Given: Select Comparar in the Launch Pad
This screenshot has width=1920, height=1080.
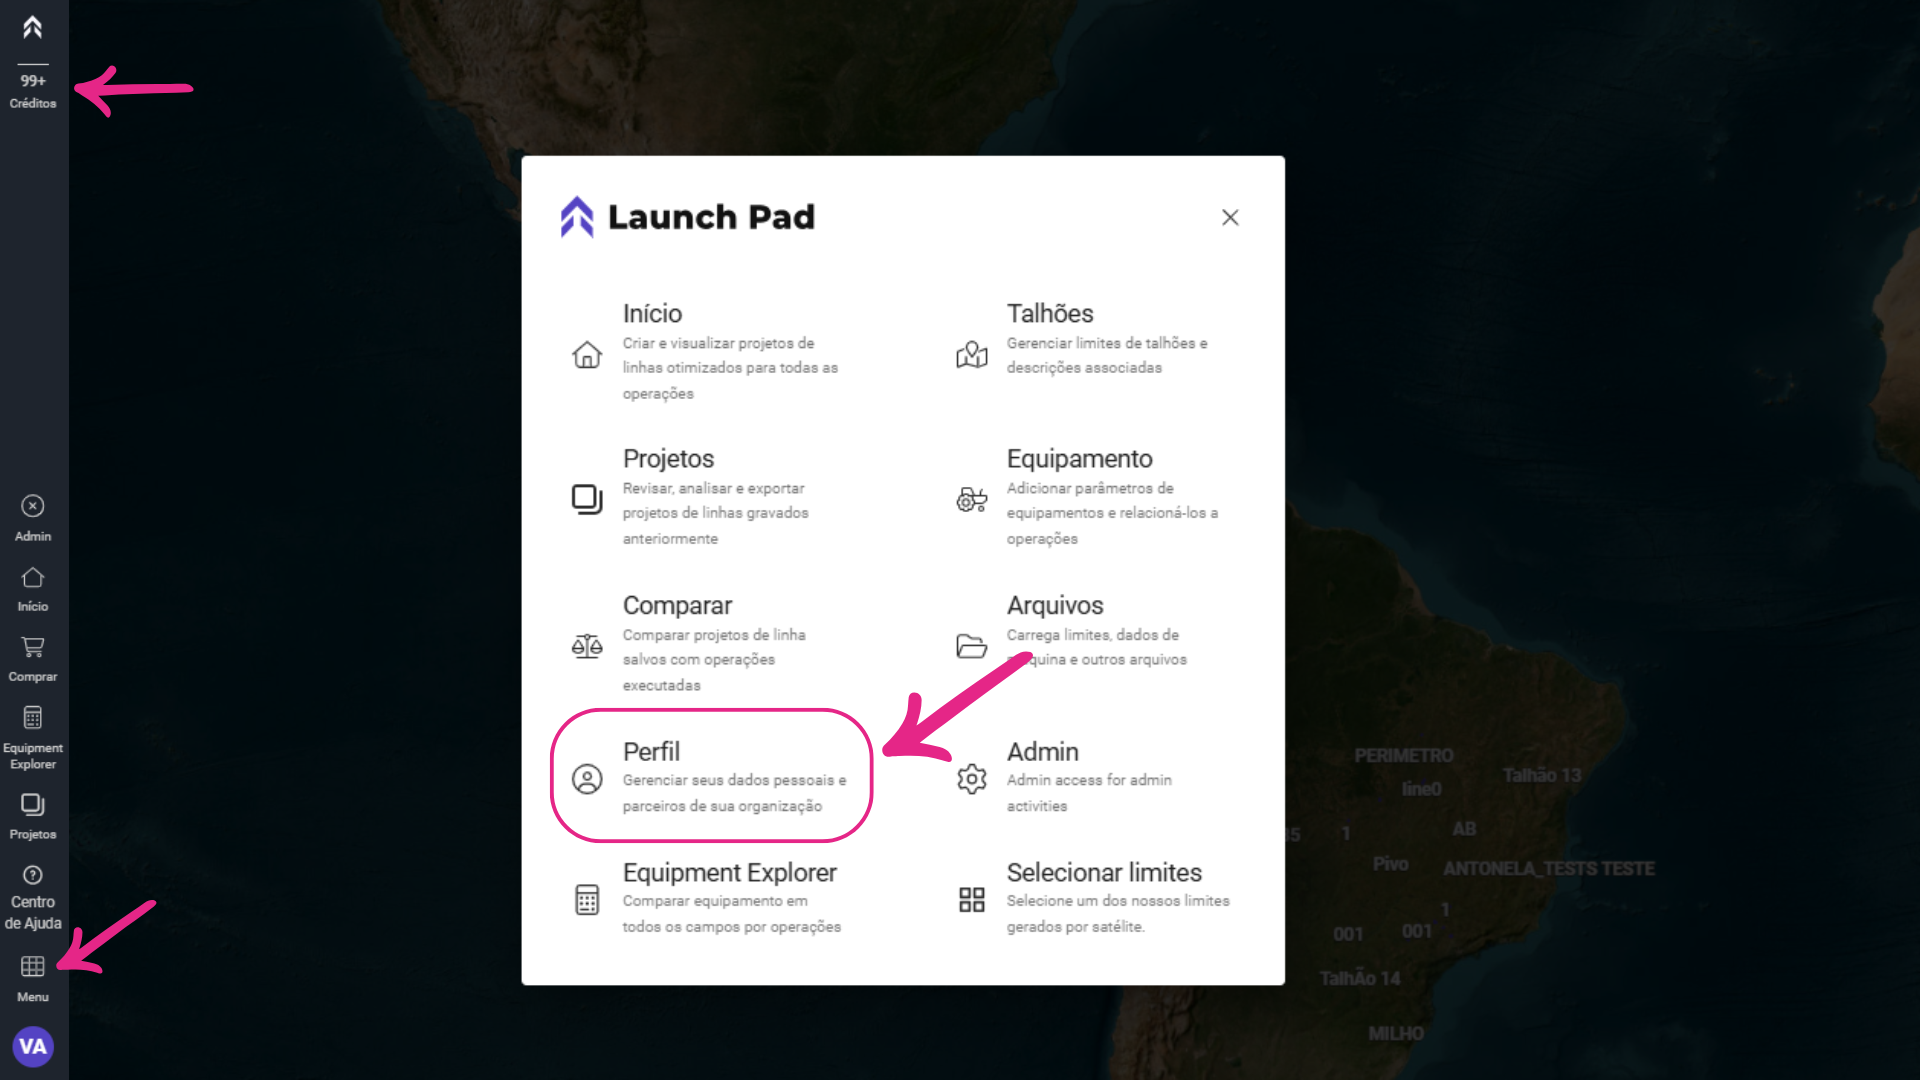Looking at the screenshot, I should pyautogui.click(x=677, y=605).
